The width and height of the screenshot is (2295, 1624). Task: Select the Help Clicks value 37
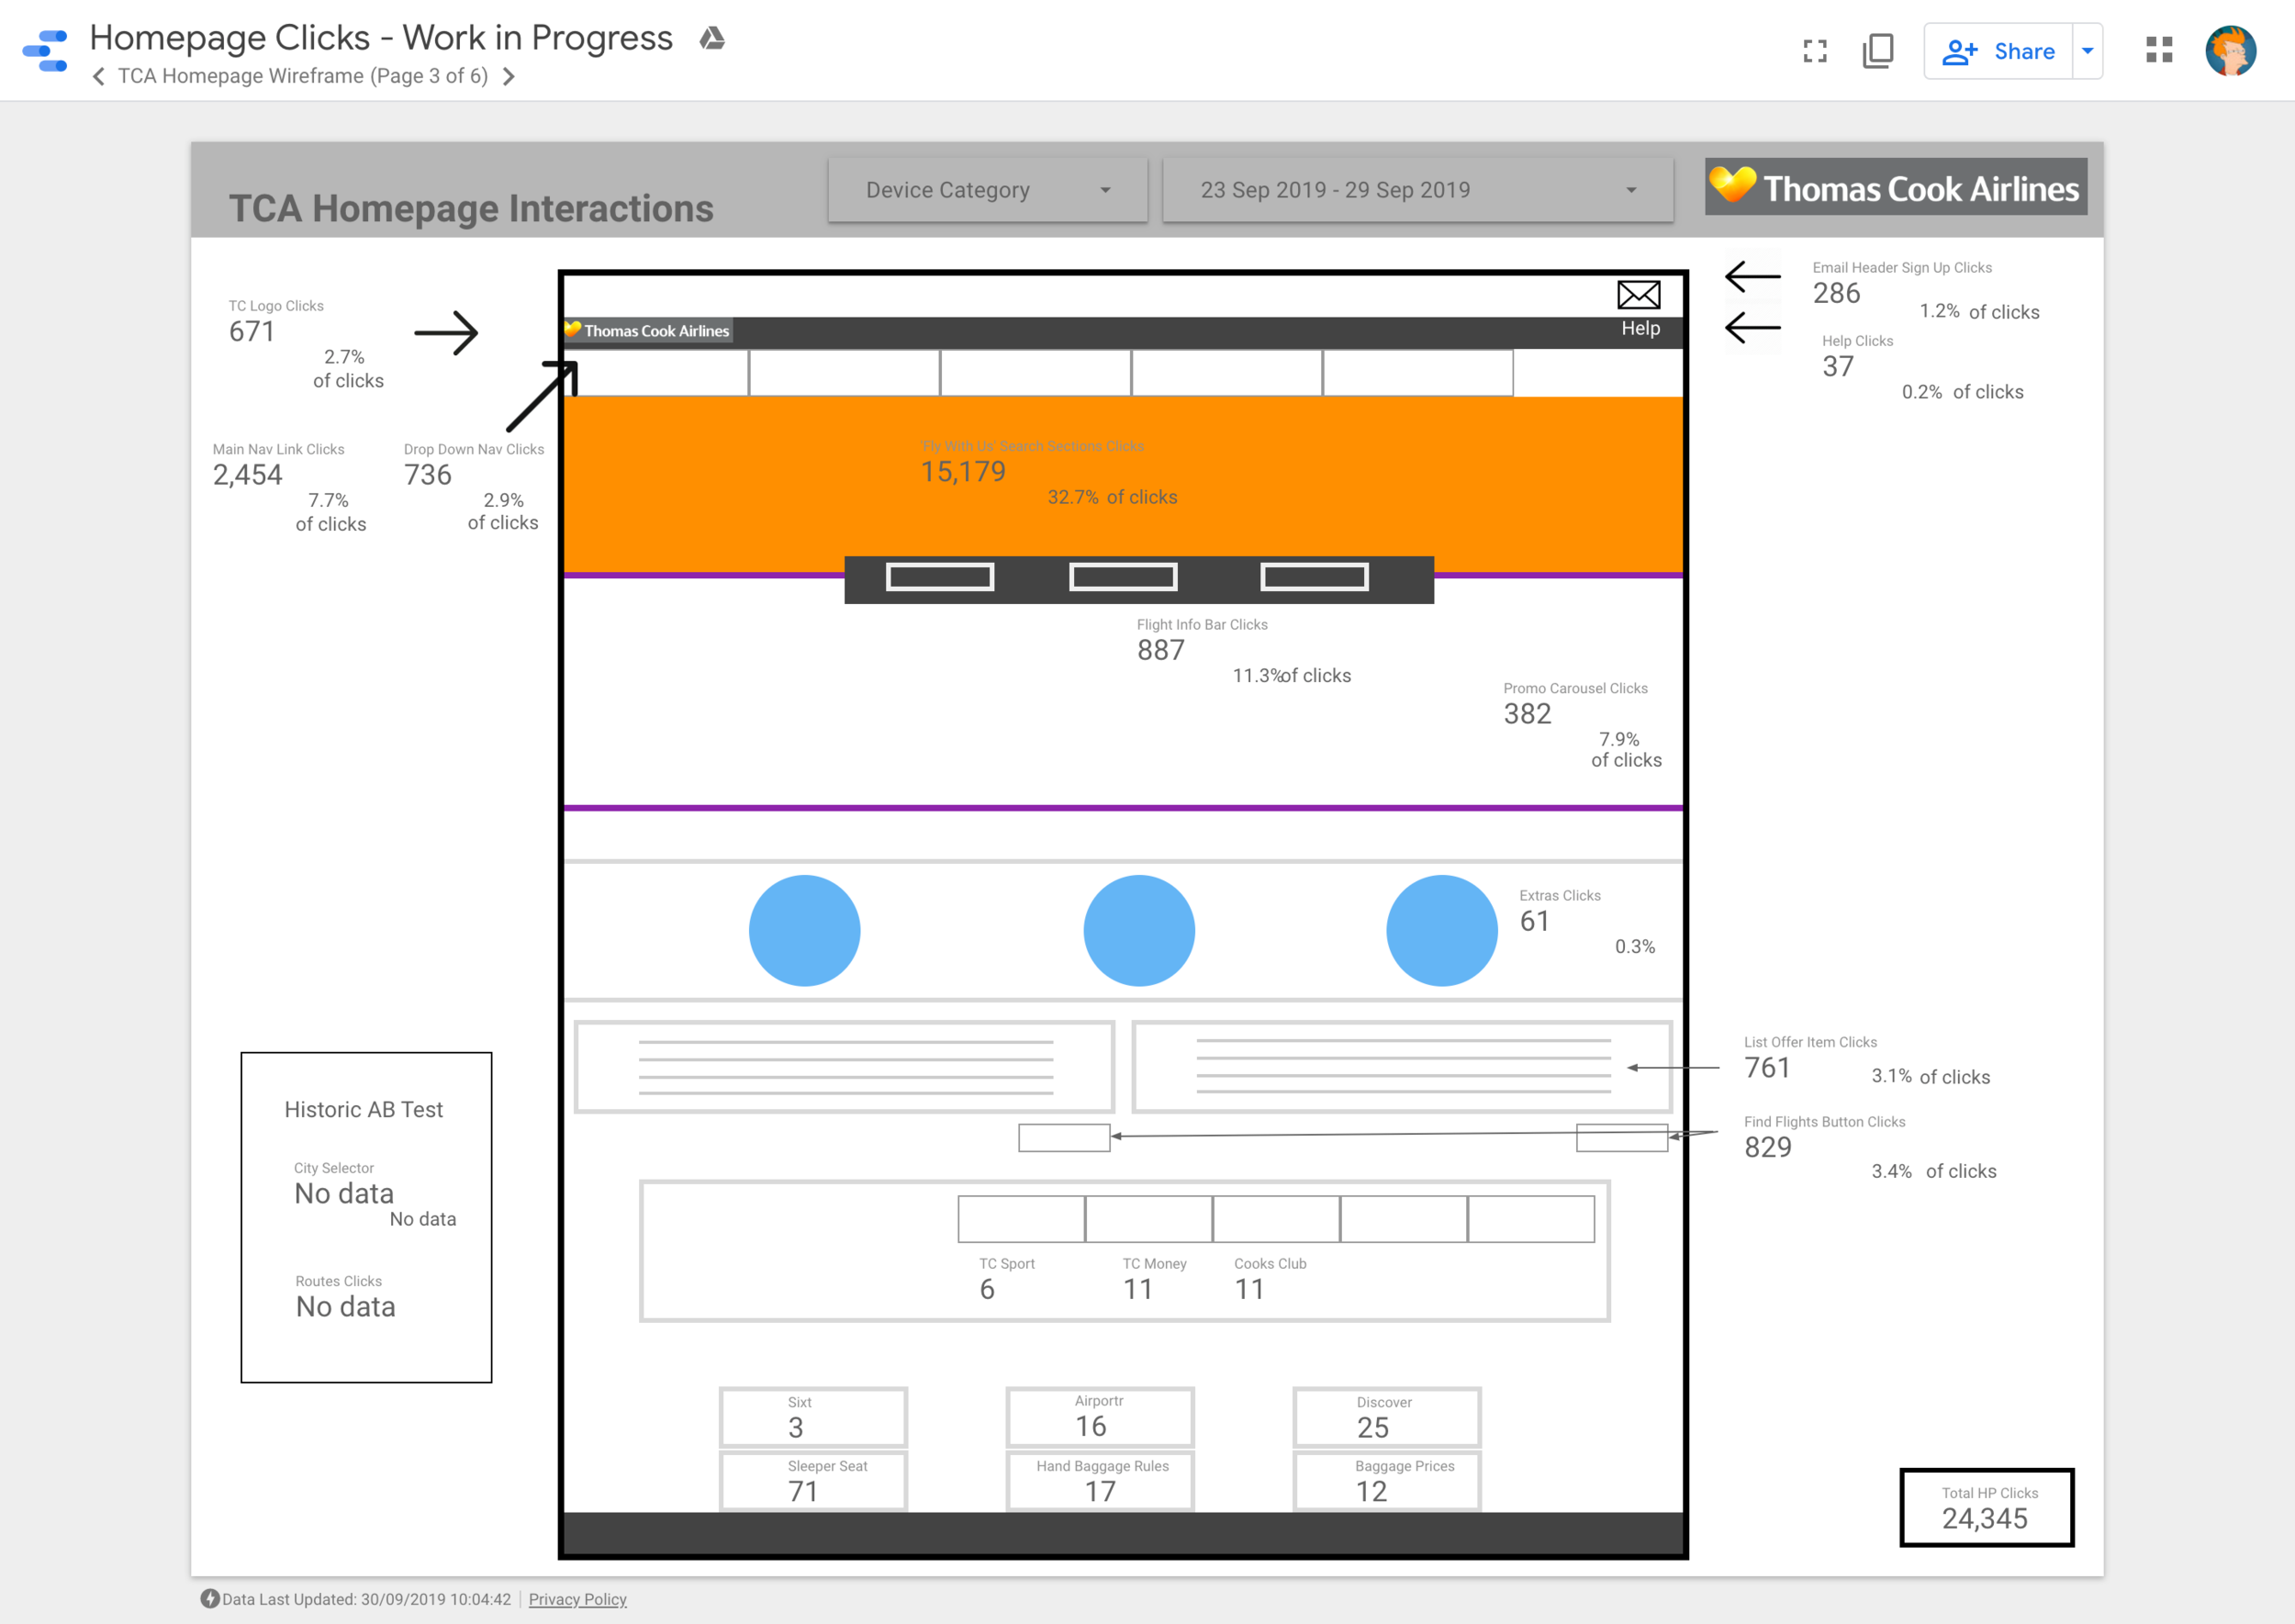pyautogui.click(x=1838, y=367)
